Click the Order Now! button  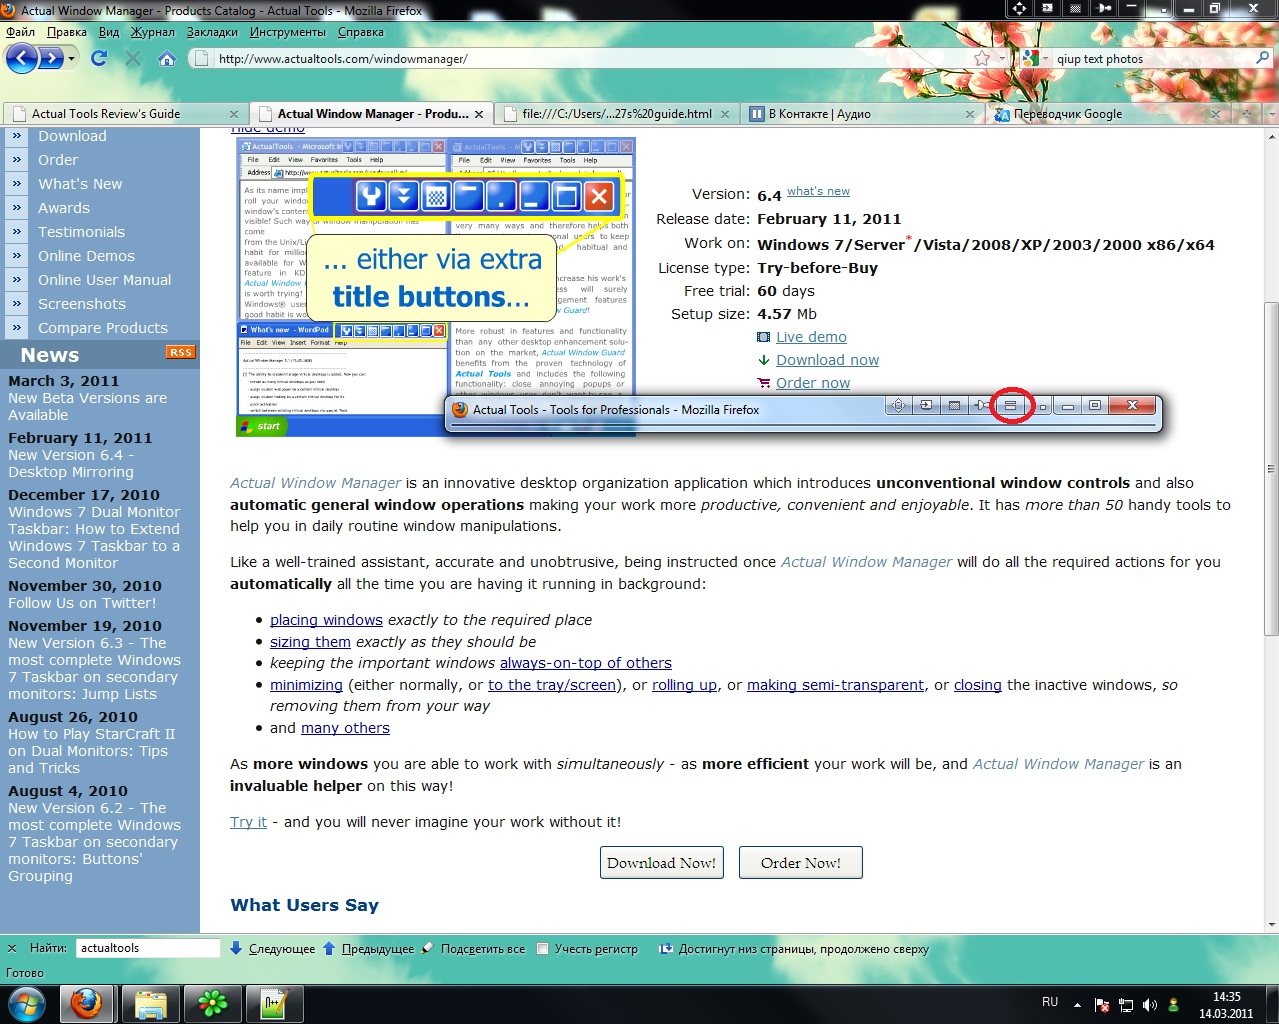click(x=801, y=863)
